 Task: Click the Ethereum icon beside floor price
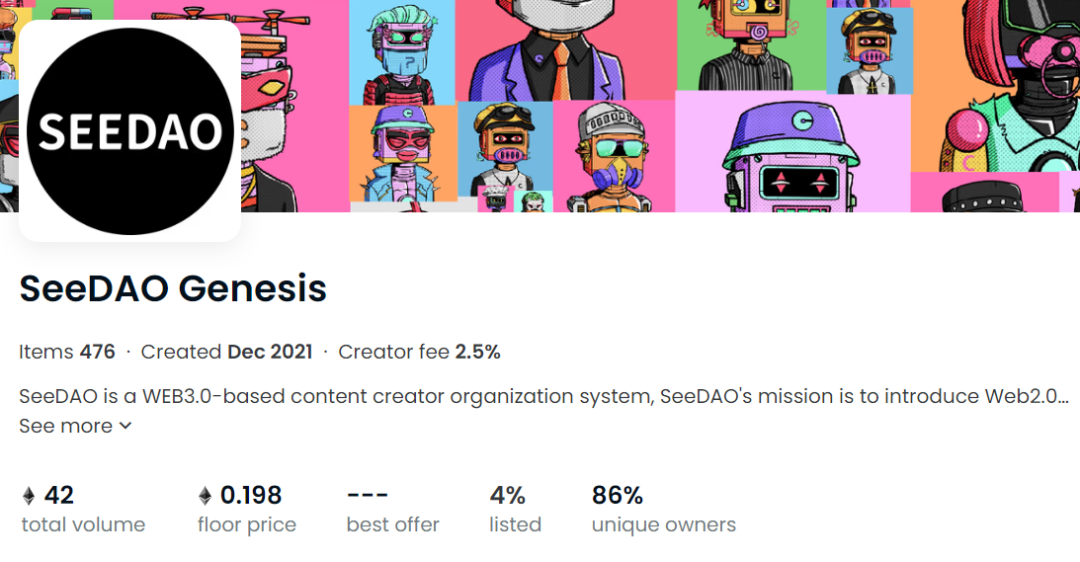tap(205, 496)
